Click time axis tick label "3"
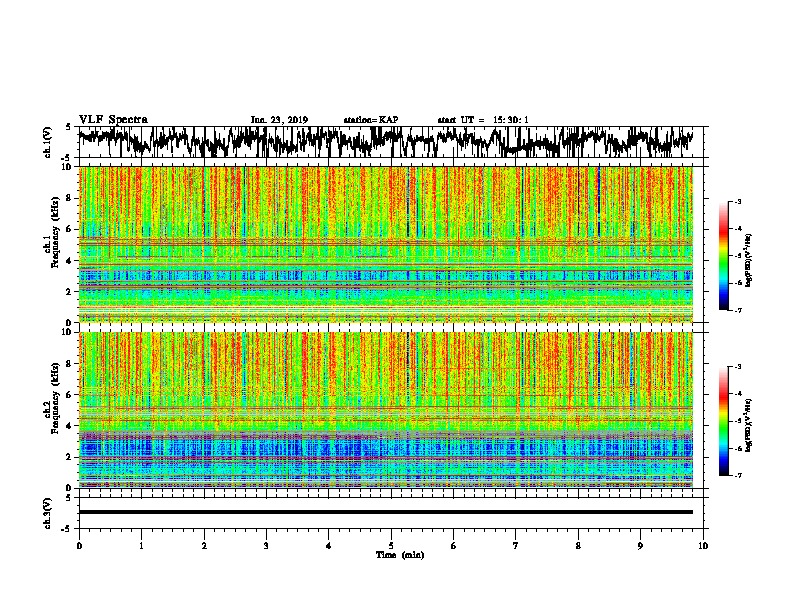 pyautogui.click(x=266, y=546)
